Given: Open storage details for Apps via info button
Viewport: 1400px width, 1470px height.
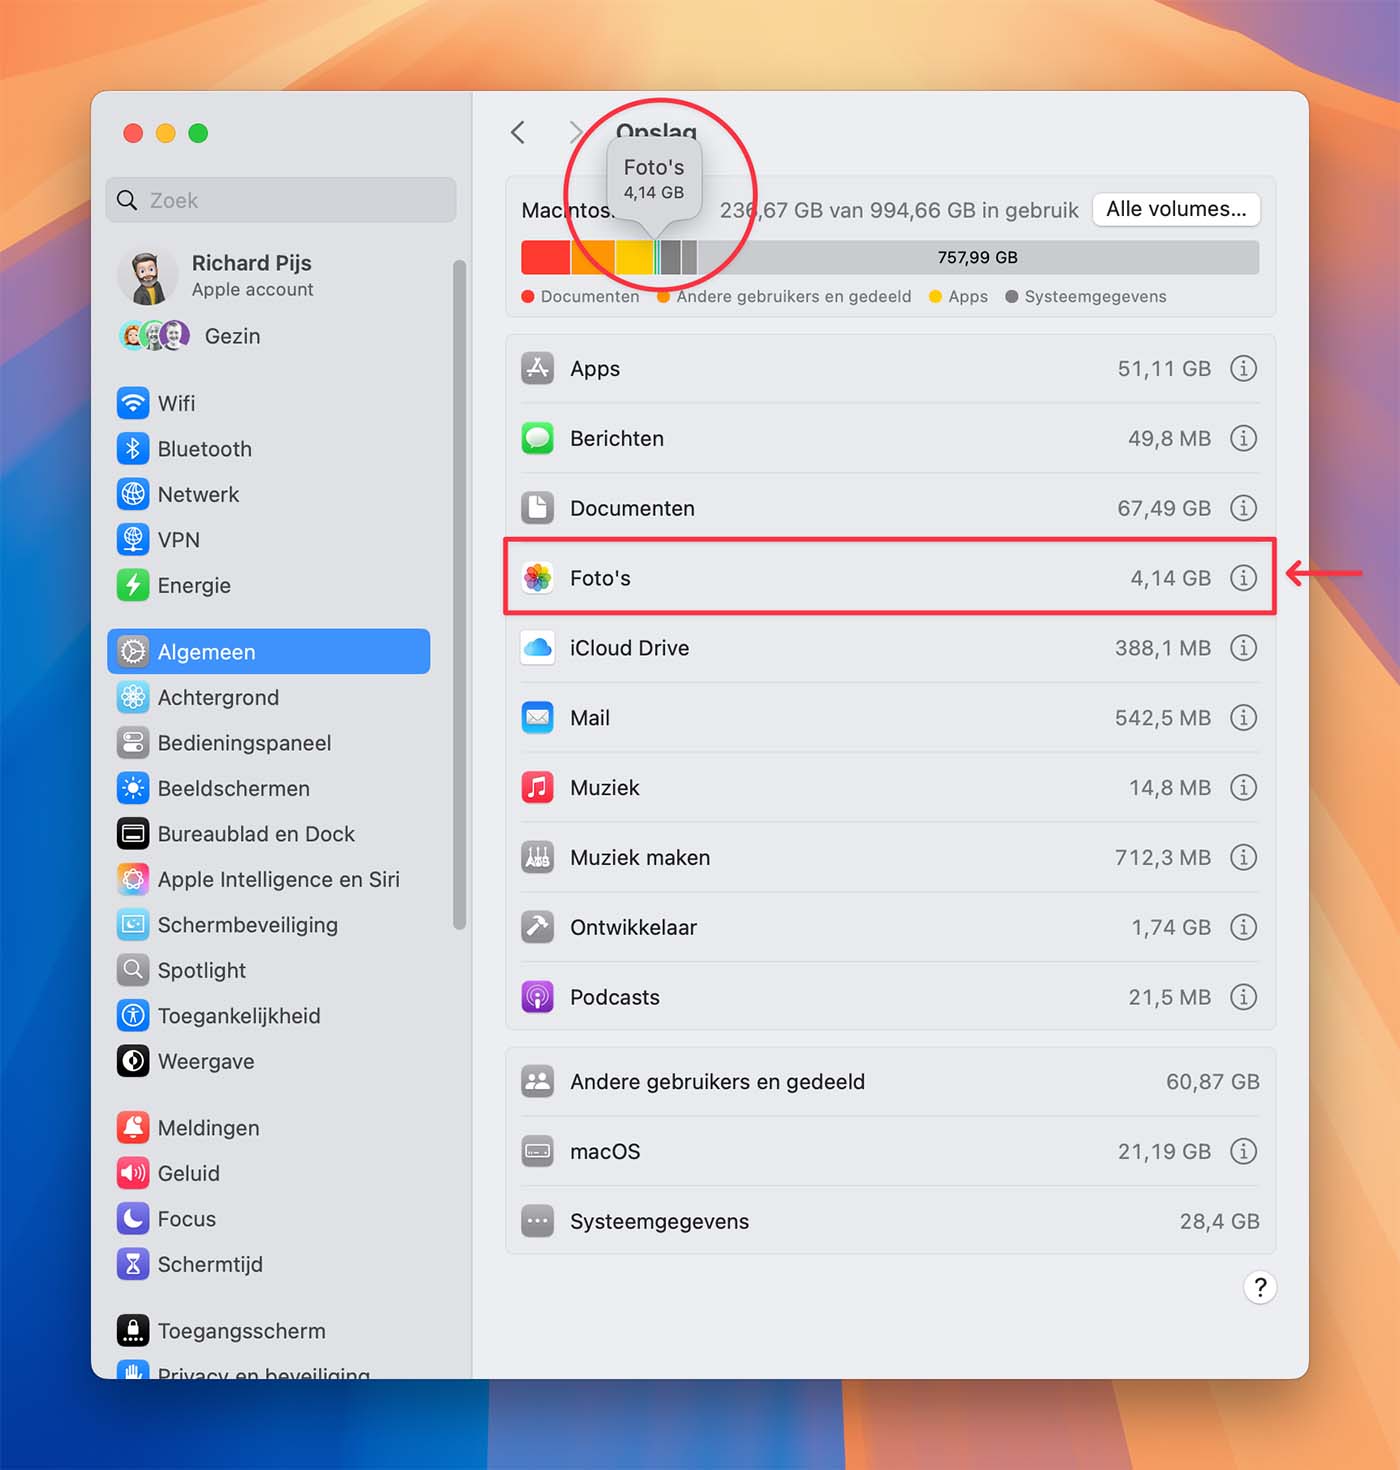Looking at the screenshot, I should (1244, 368).
